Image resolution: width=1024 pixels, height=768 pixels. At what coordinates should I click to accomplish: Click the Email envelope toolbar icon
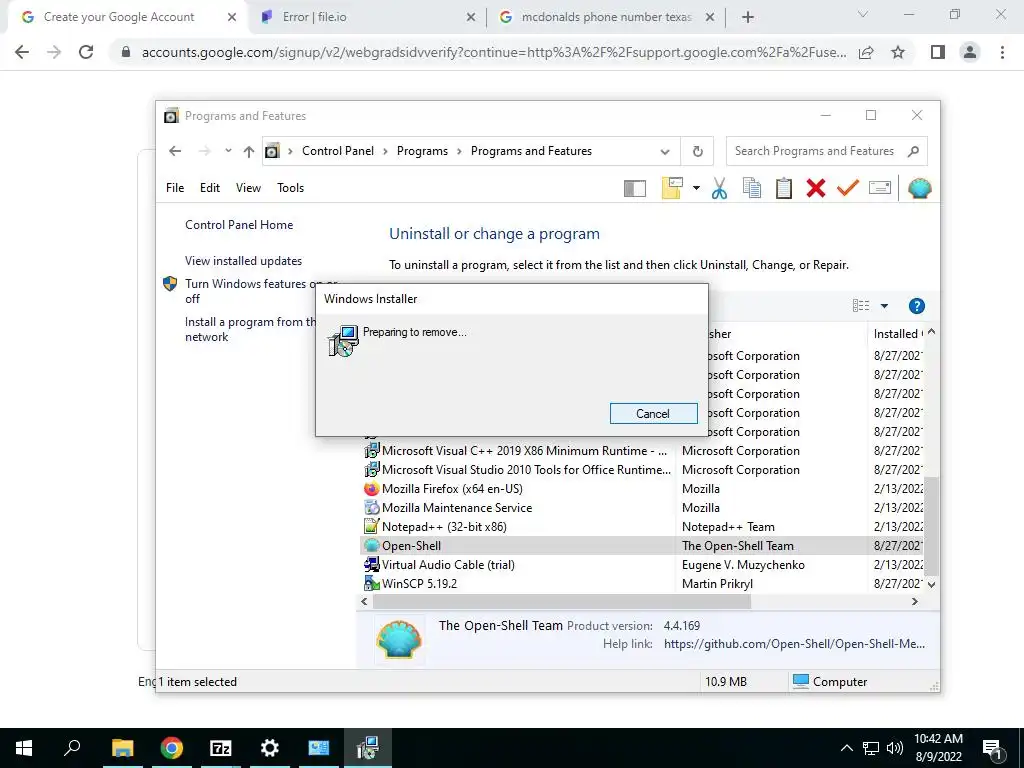coord(880,188)
